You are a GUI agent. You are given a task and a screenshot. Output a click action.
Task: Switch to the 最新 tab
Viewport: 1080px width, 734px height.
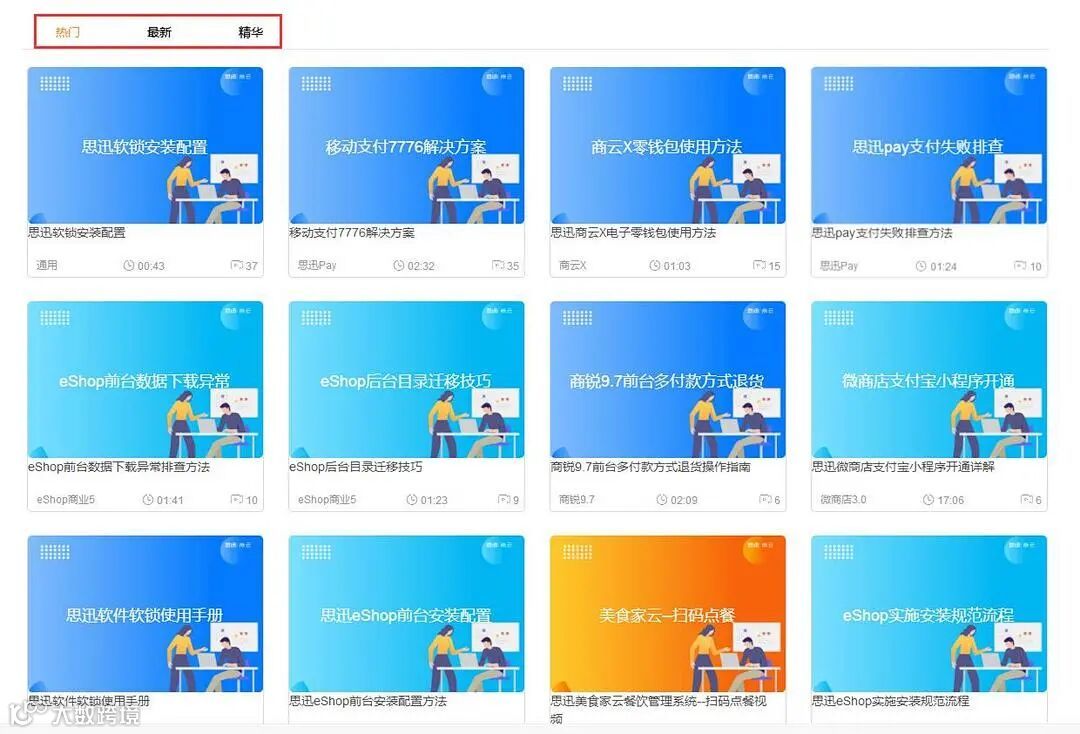click(x=159, y=32)
